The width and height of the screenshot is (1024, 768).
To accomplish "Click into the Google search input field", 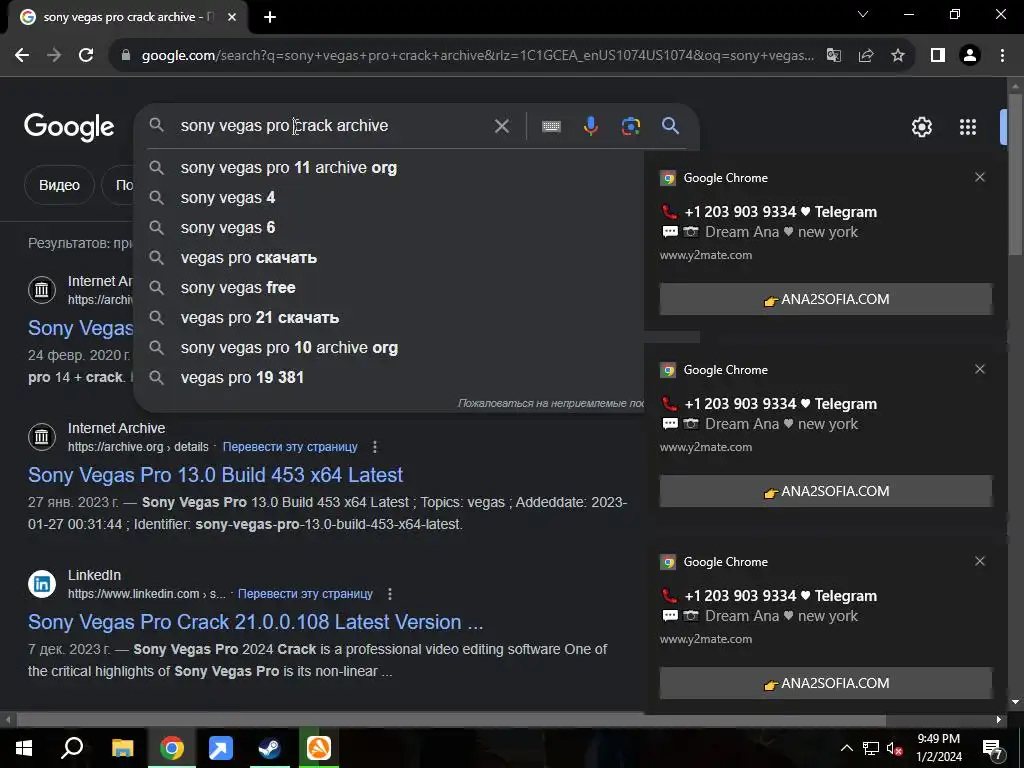I will 330,126.
